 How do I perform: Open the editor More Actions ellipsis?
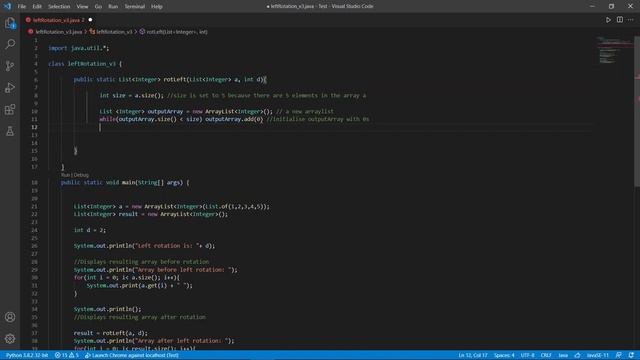[631, 20]
